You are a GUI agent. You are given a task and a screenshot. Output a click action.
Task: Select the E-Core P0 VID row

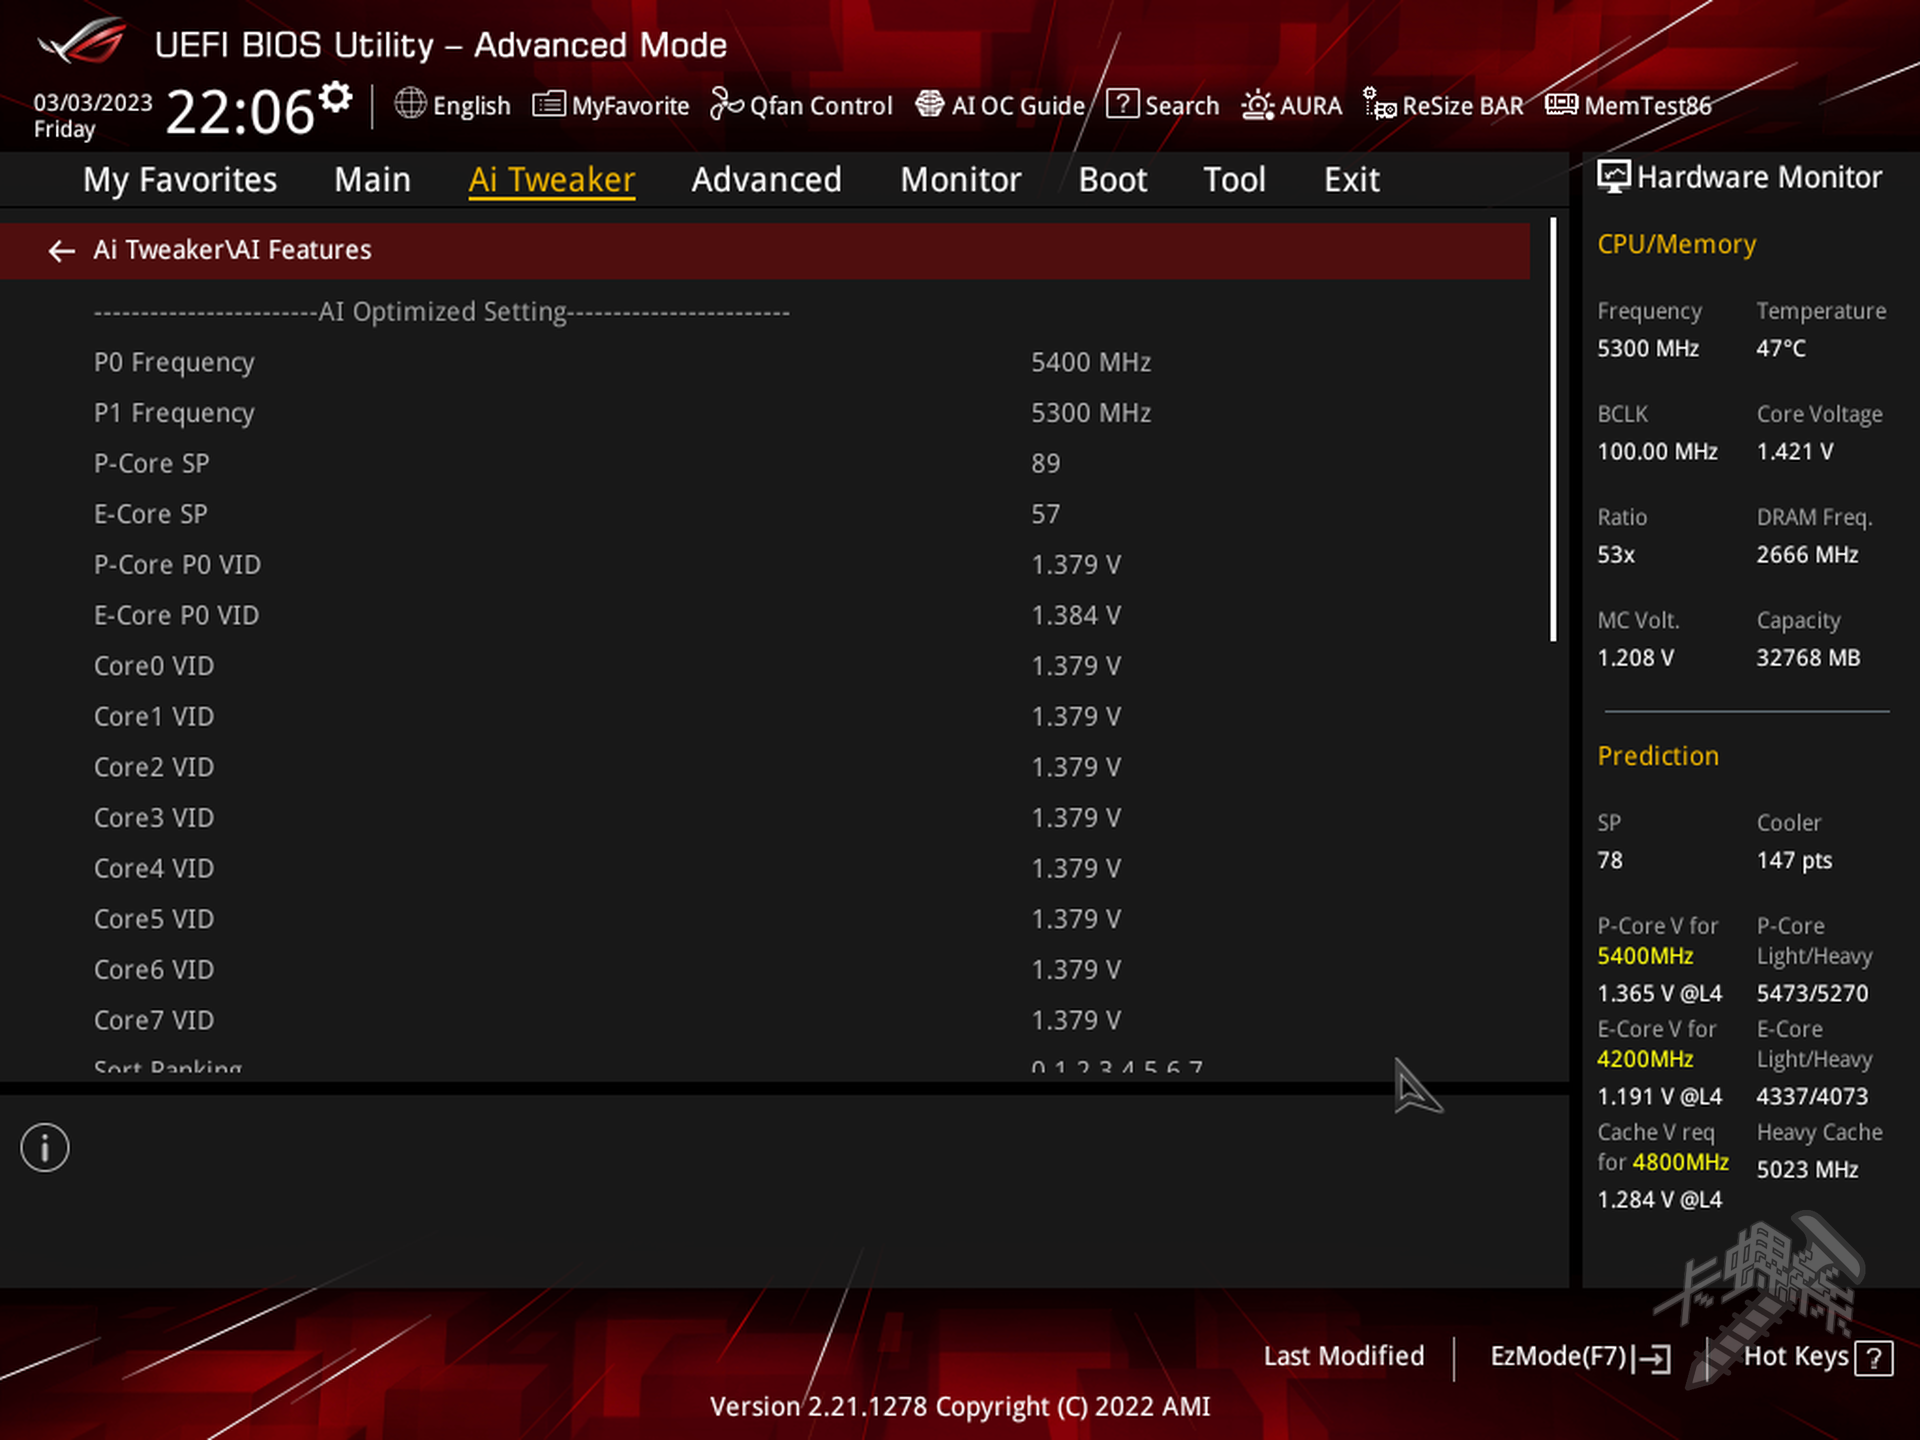click(x=765, y=616)
